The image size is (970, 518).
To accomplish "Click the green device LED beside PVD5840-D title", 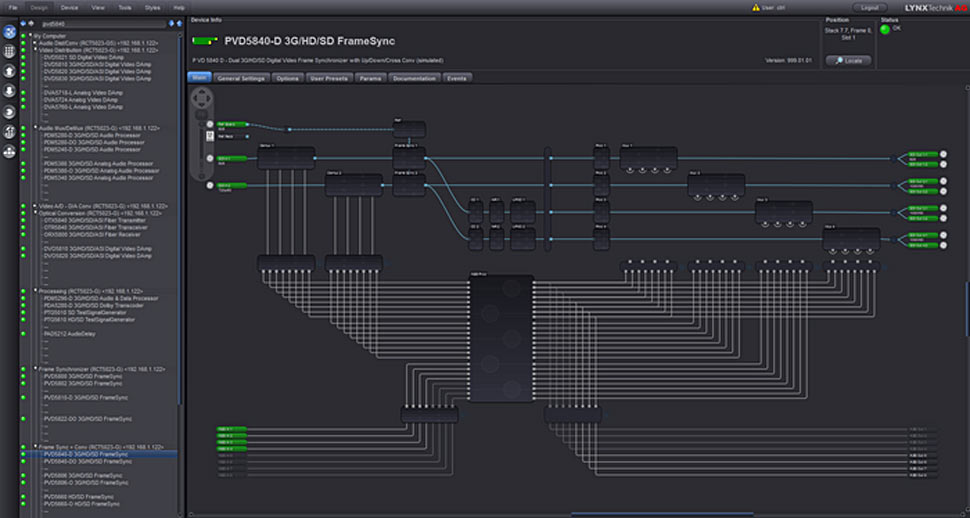I will [205, 41].
